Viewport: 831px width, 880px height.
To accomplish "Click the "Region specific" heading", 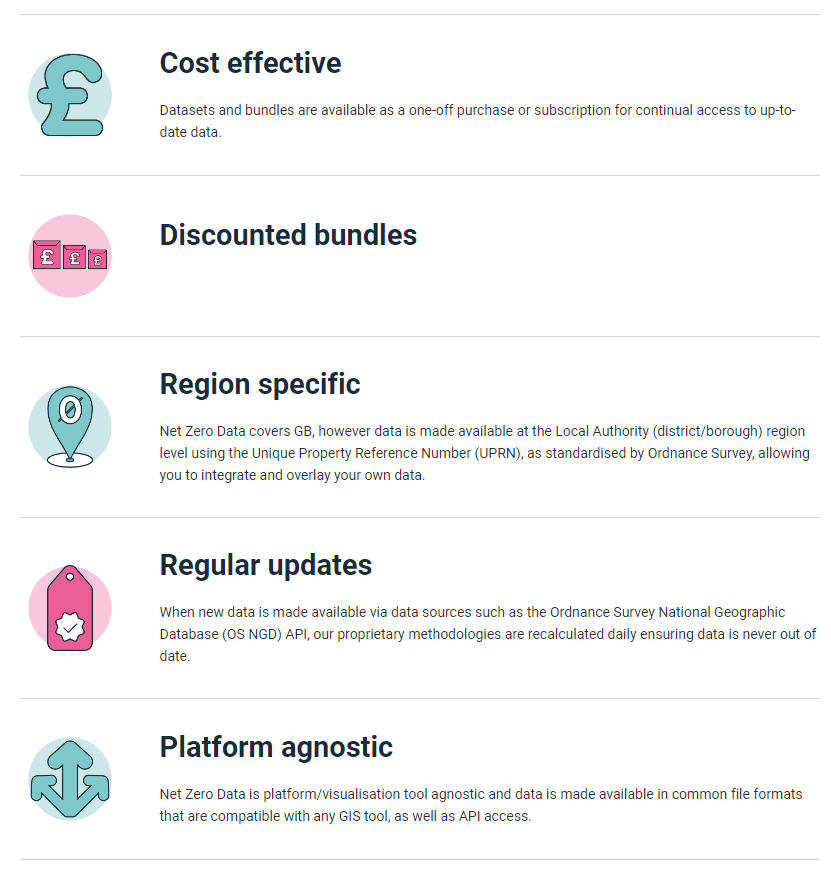I will [x=260, y=384].
